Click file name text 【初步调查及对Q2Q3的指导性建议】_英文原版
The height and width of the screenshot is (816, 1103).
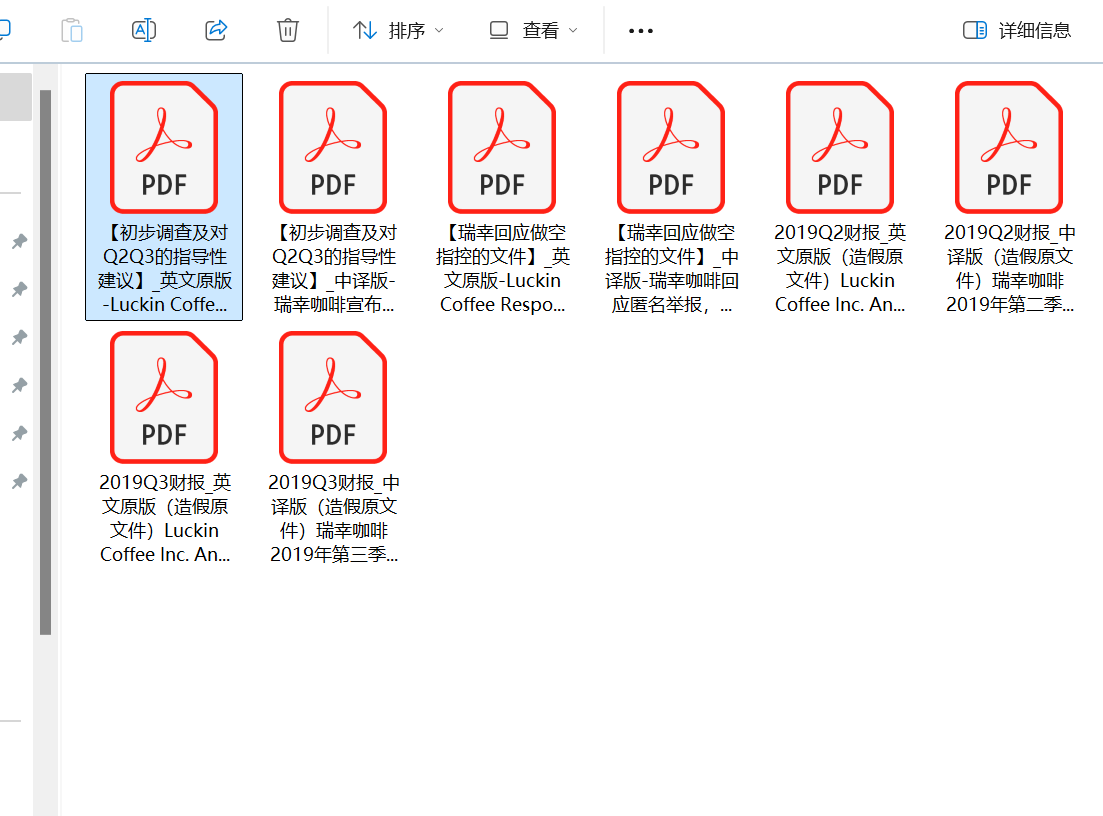point(165,268)
